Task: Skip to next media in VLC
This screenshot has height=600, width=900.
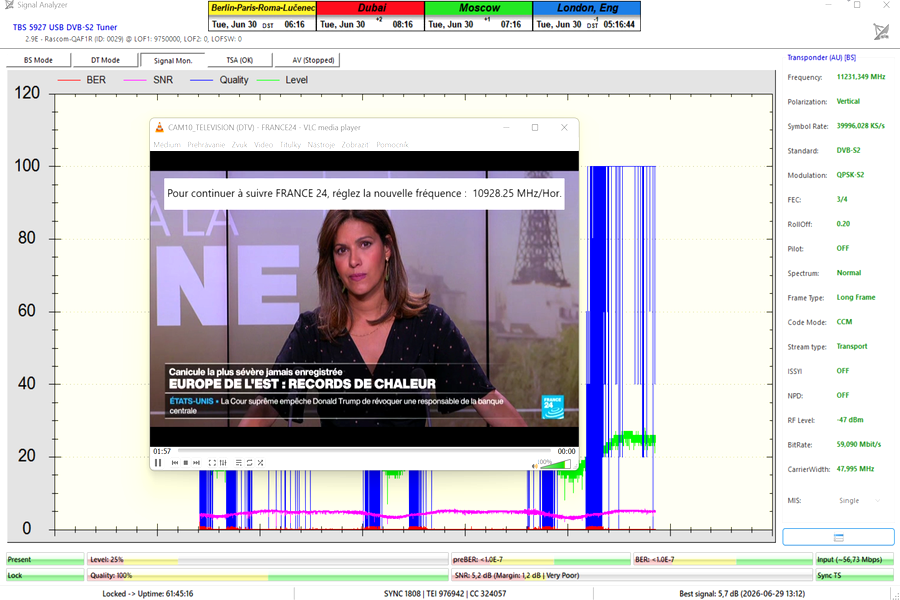Action: tap(196, 463)
